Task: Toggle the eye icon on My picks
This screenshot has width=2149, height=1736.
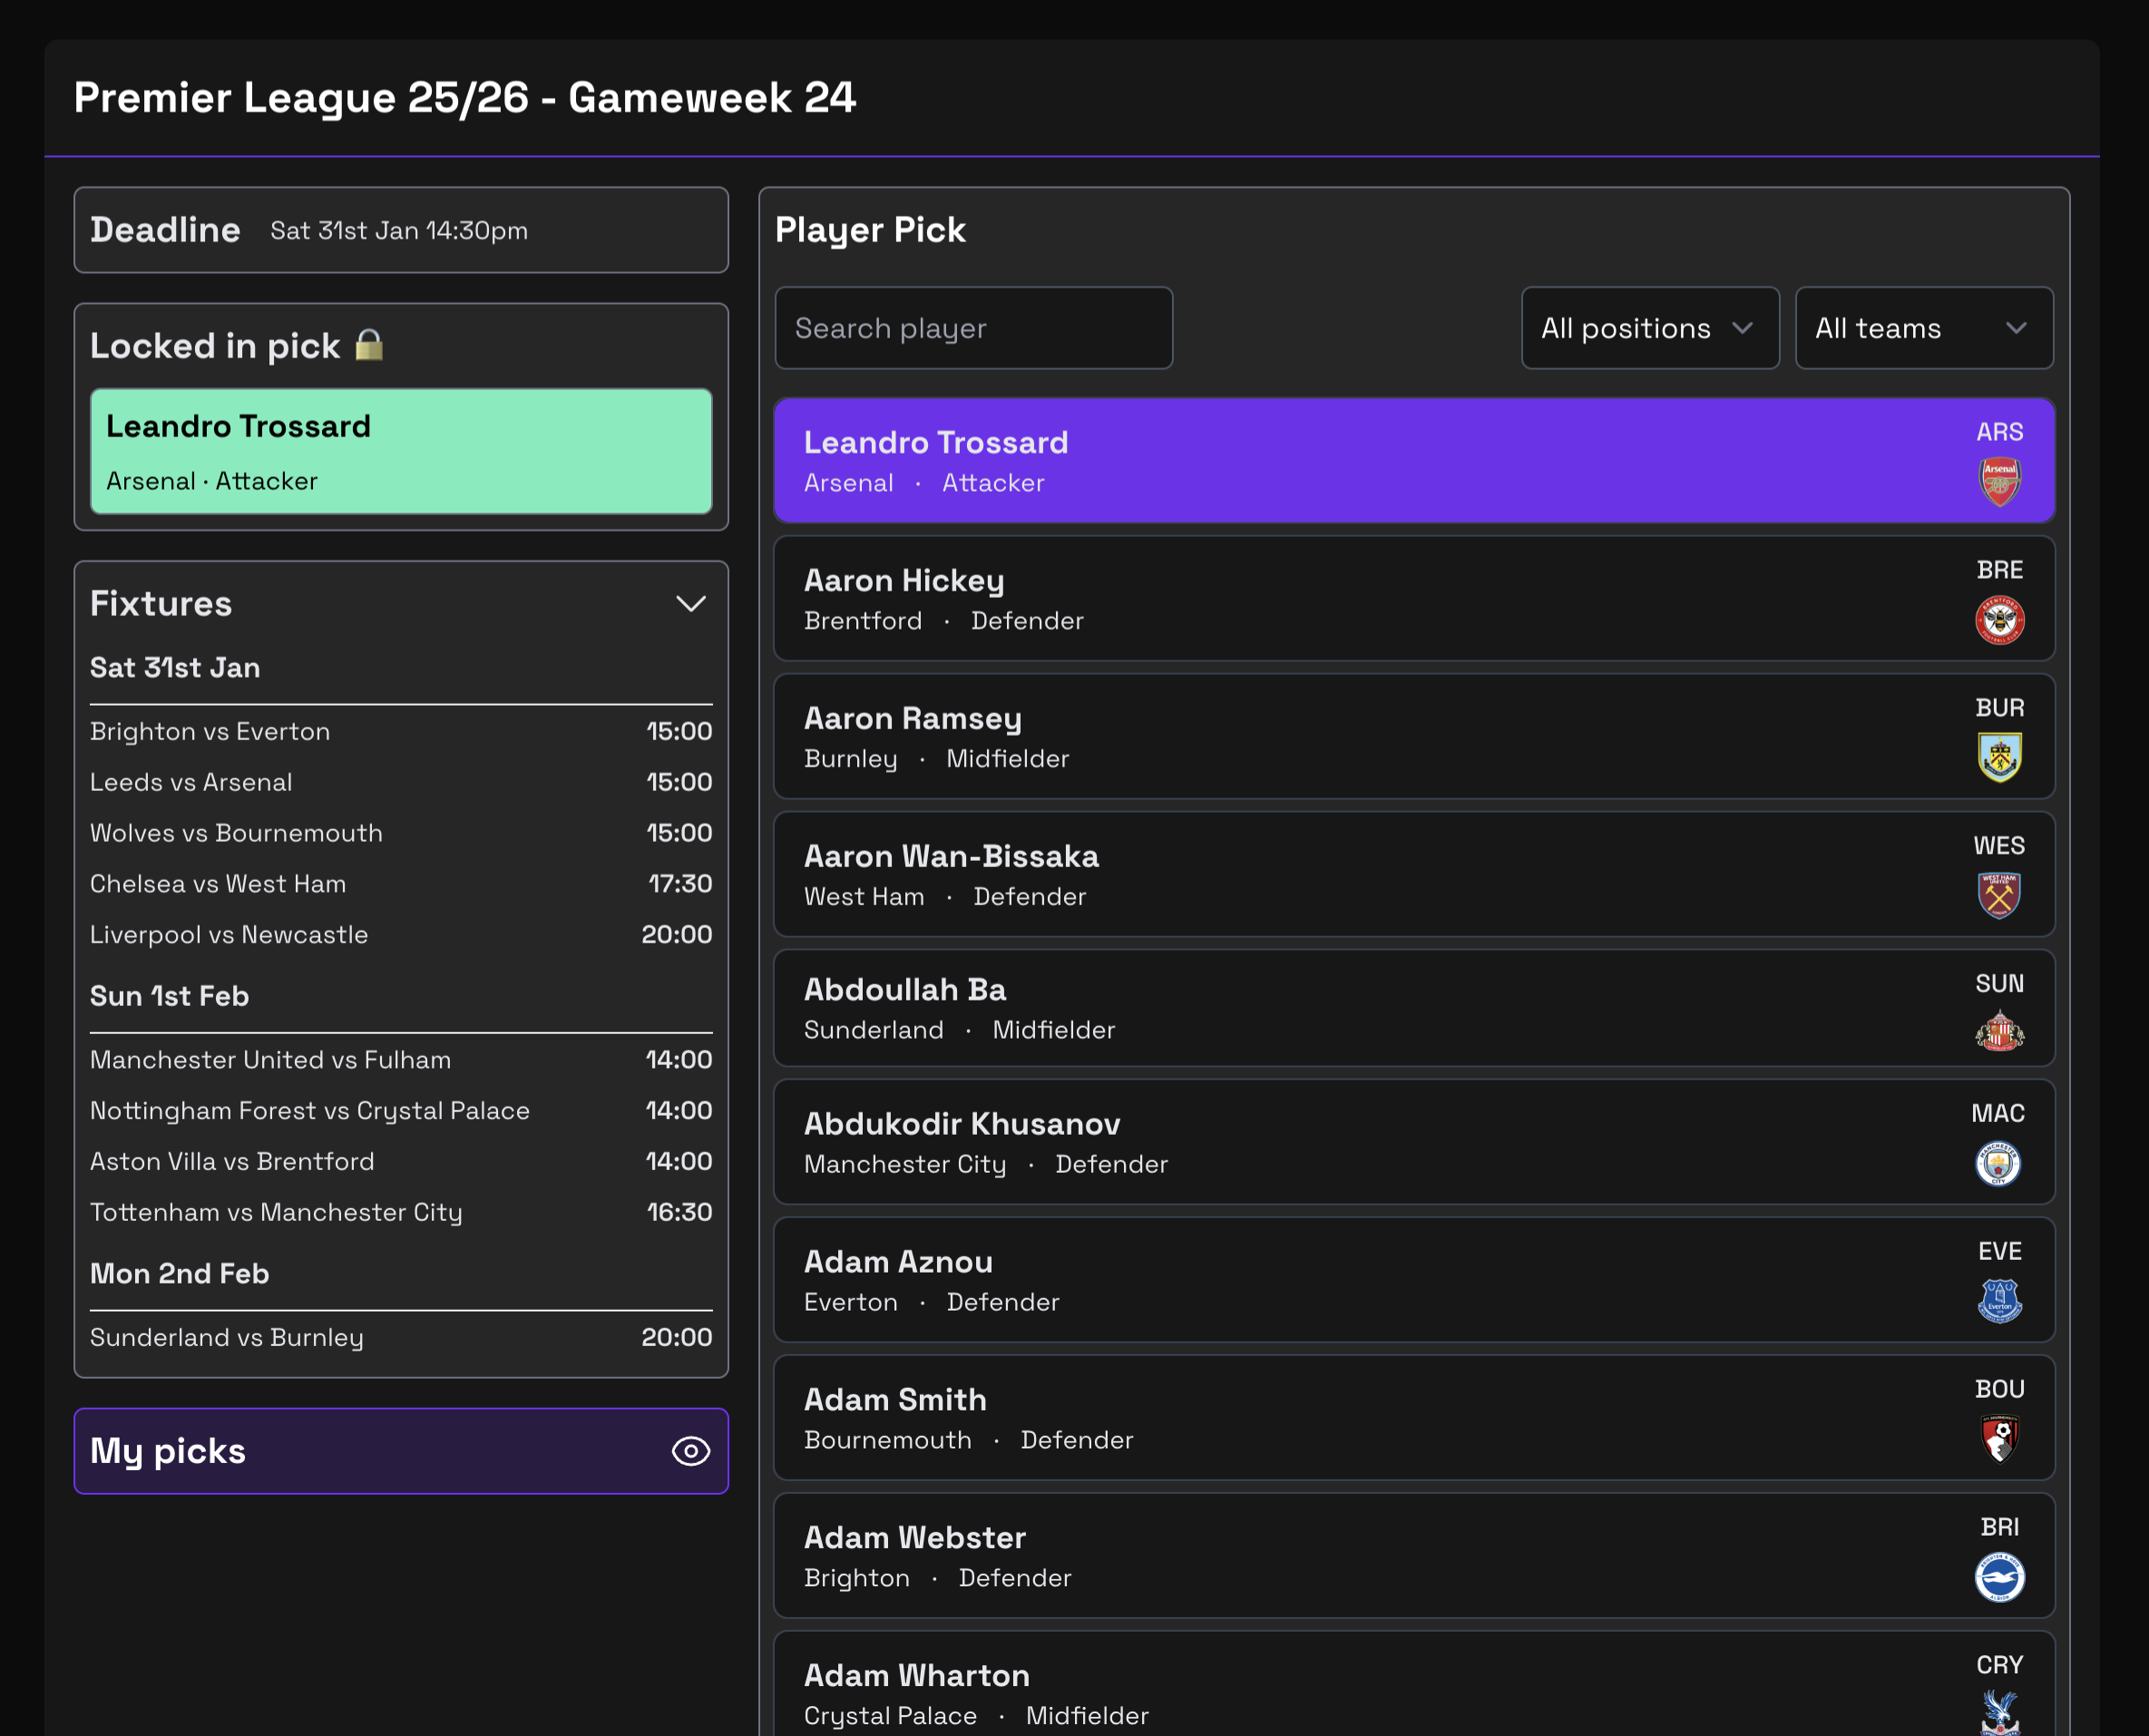Action: tap(692, 1452)
